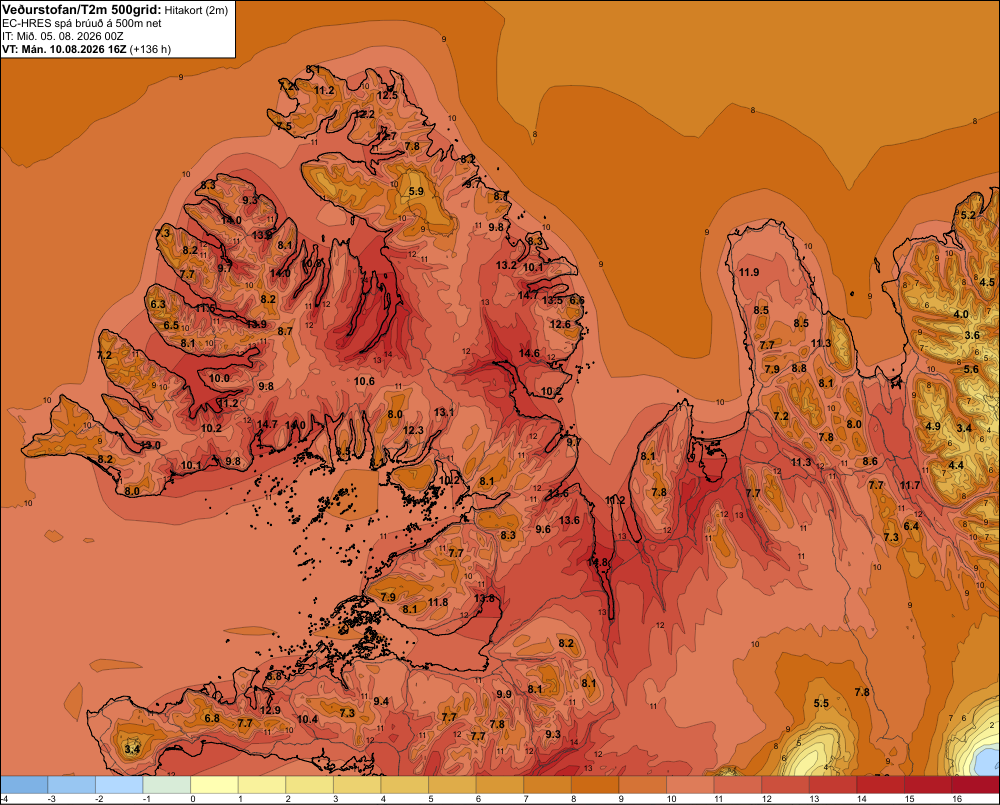Screen dimensions: 1000x805
Task: Click the 4.5 temperature value on the map
Action: [x=987, y=282]
